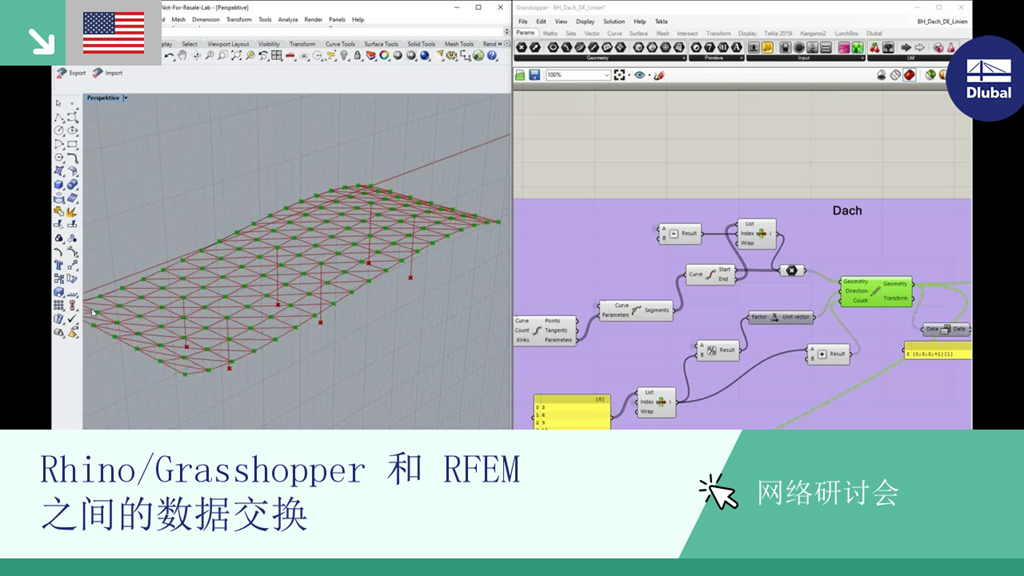Click the color wheel properties icon
Viewport: 1024px width, 576px height.
click(x=384, y=56)
